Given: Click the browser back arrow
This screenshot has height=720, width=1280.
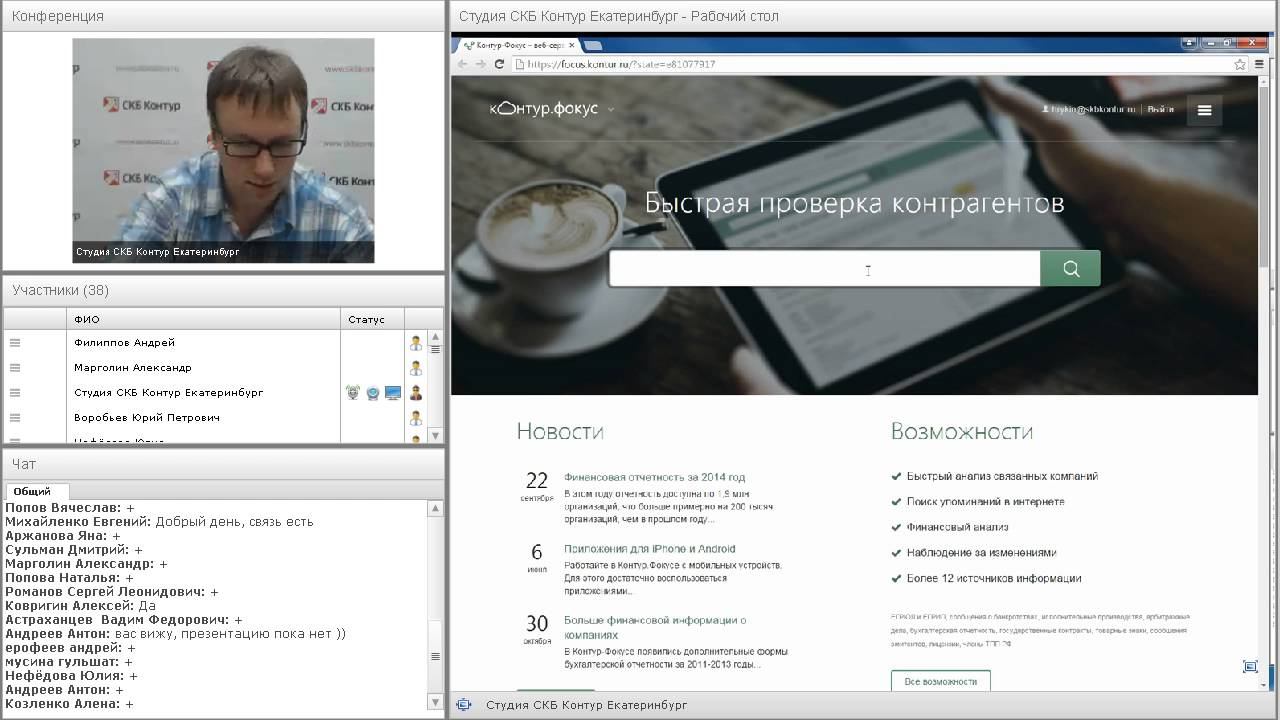Looking at the screenshot, I should 462,64.
